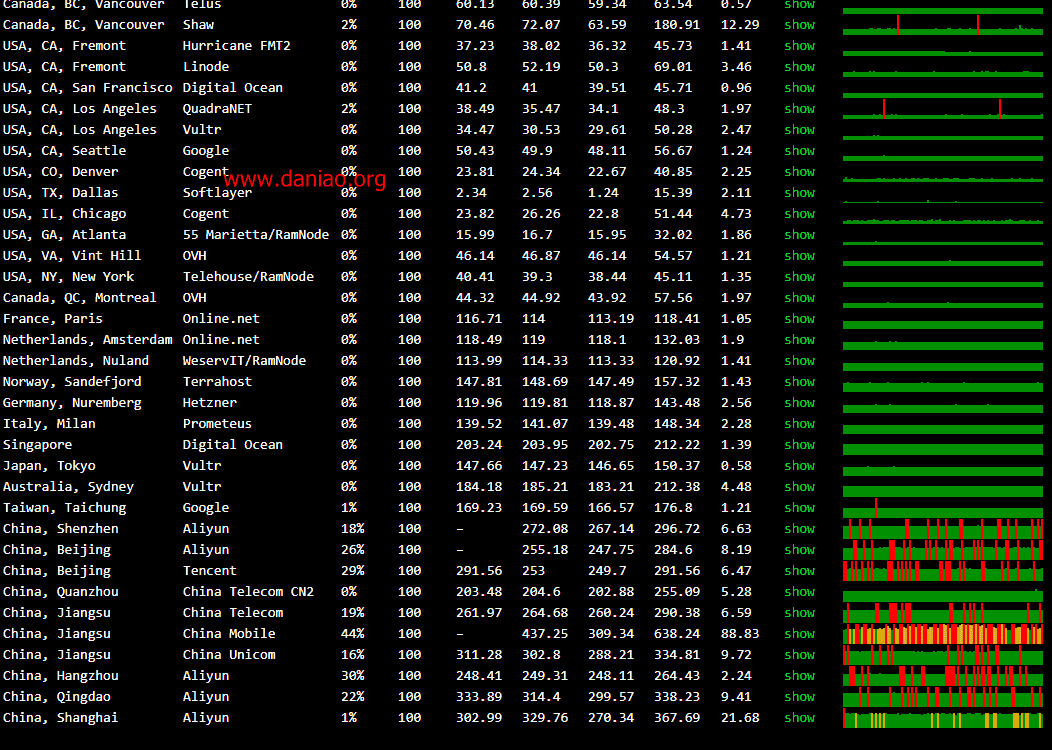Click the ping graph for Taiwan, Taichung
The width and height of the screenshot is (1052, 750).
[943, 508]
